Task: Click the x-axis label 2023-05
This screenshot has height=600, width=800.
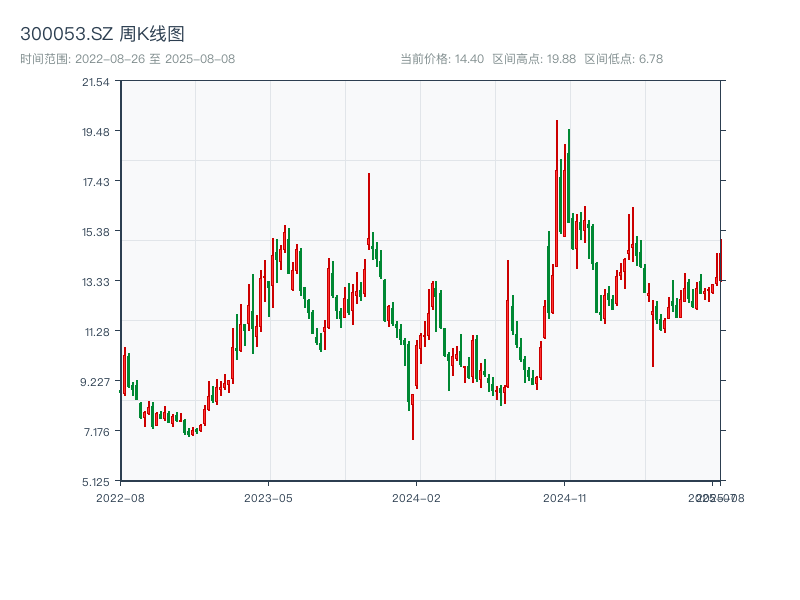Action: click(268, 498)
